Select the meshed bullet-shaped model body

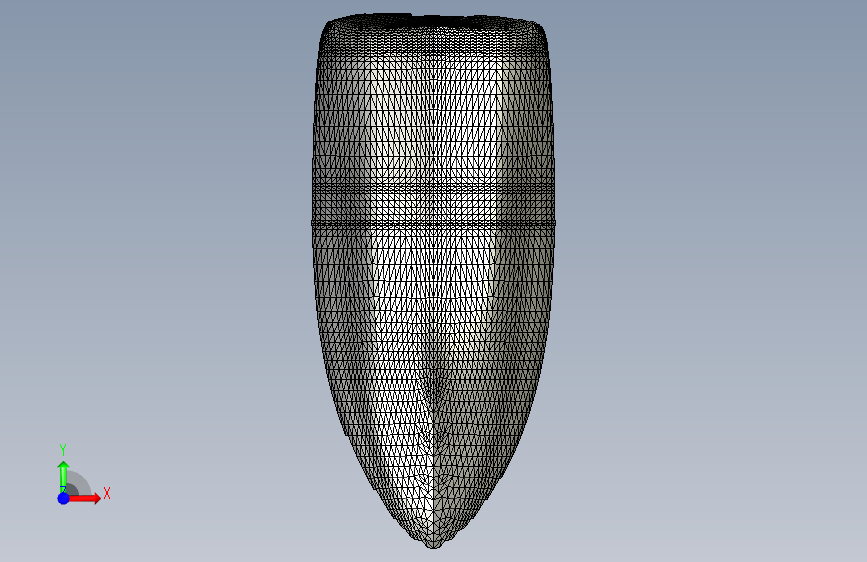click(434, 280)
